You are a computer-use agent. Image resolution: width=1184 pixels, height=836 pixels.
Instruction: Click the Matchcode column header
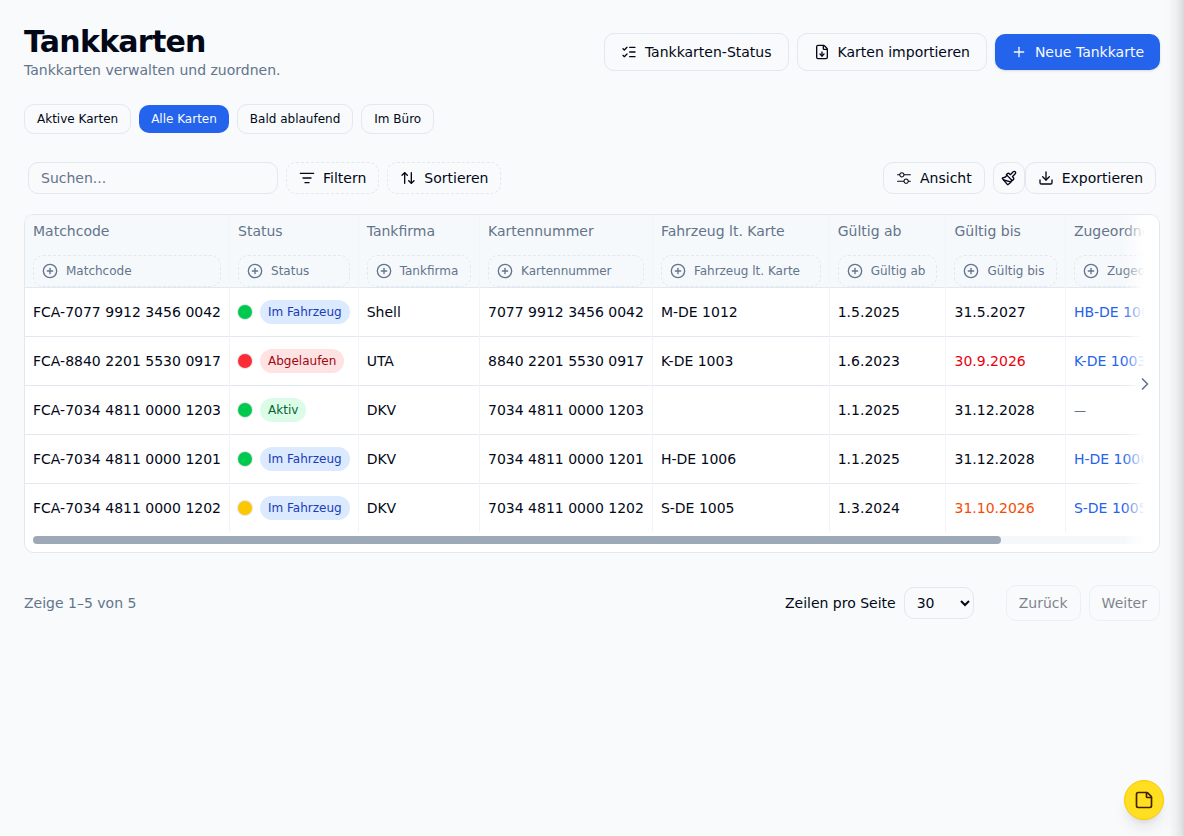71,231
